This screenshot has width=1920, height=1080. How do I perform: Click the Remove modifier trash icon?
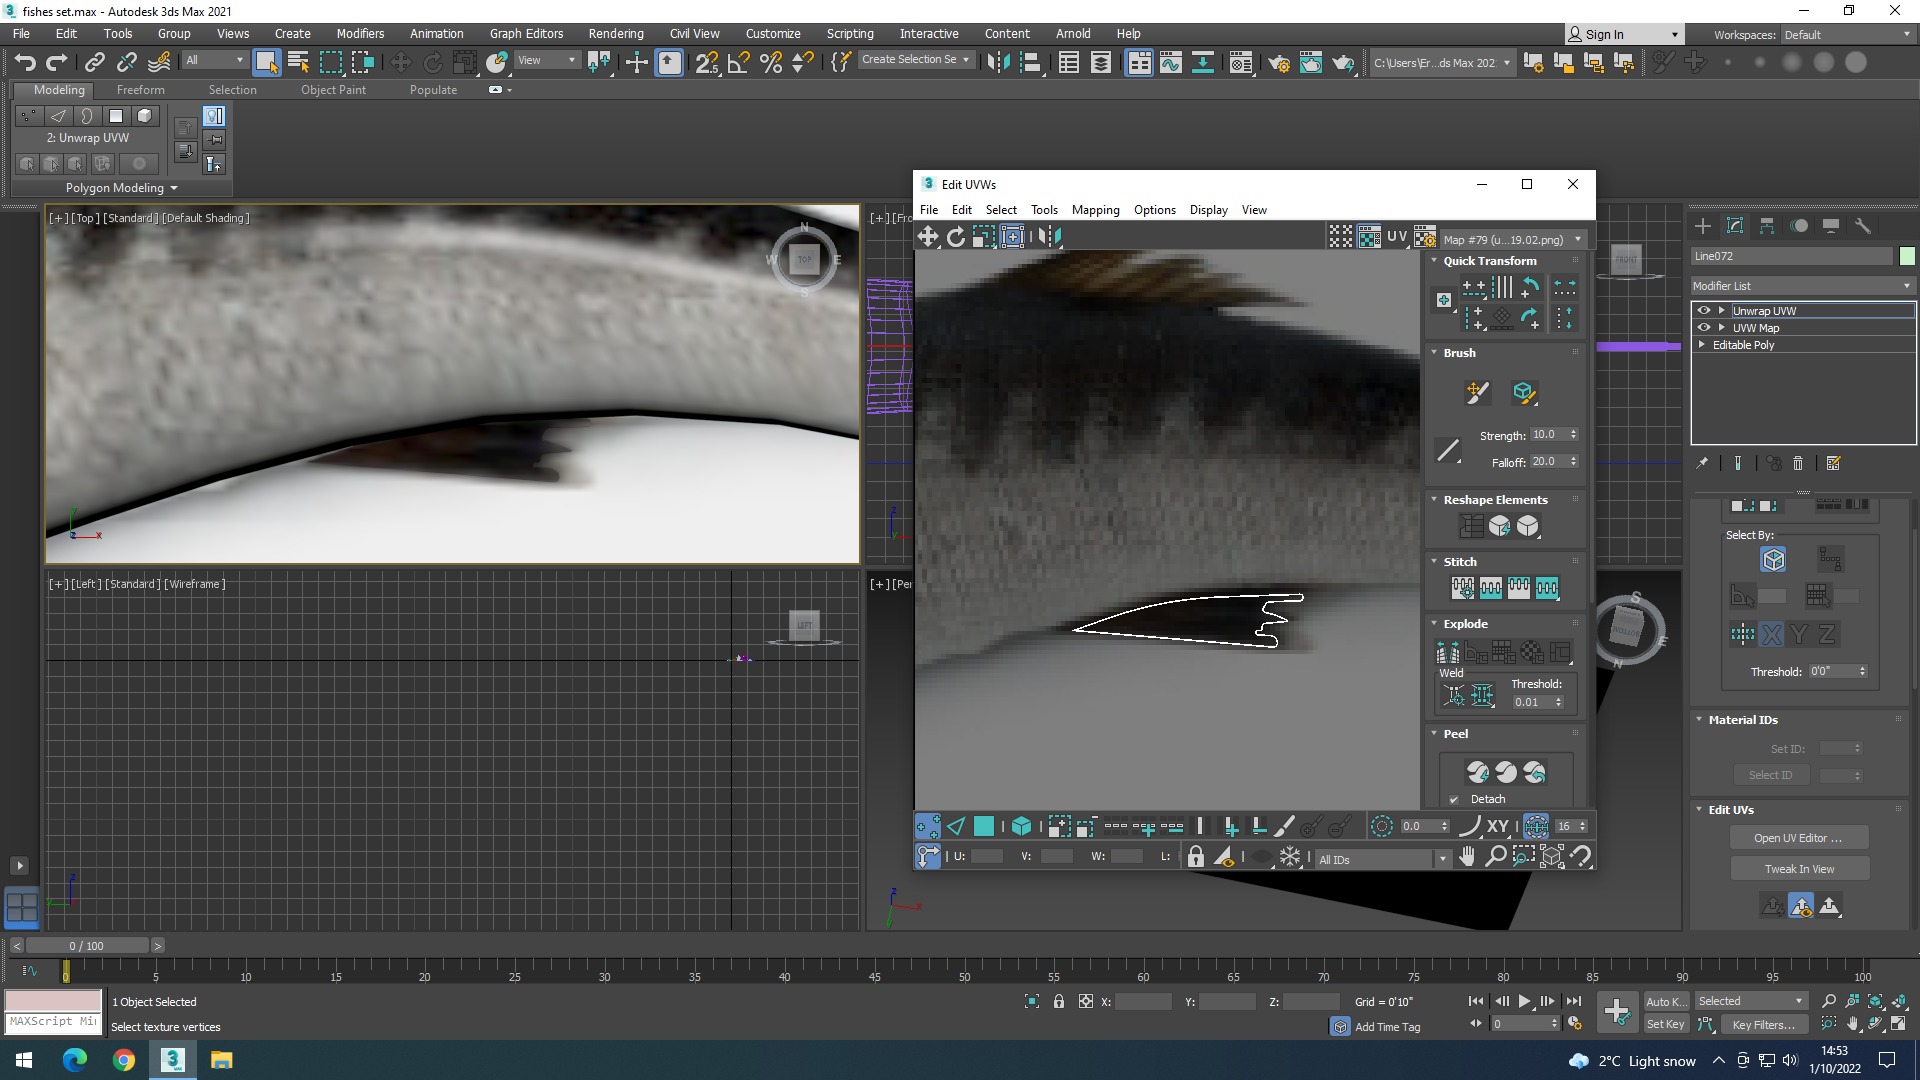(x=1798, y=463)
